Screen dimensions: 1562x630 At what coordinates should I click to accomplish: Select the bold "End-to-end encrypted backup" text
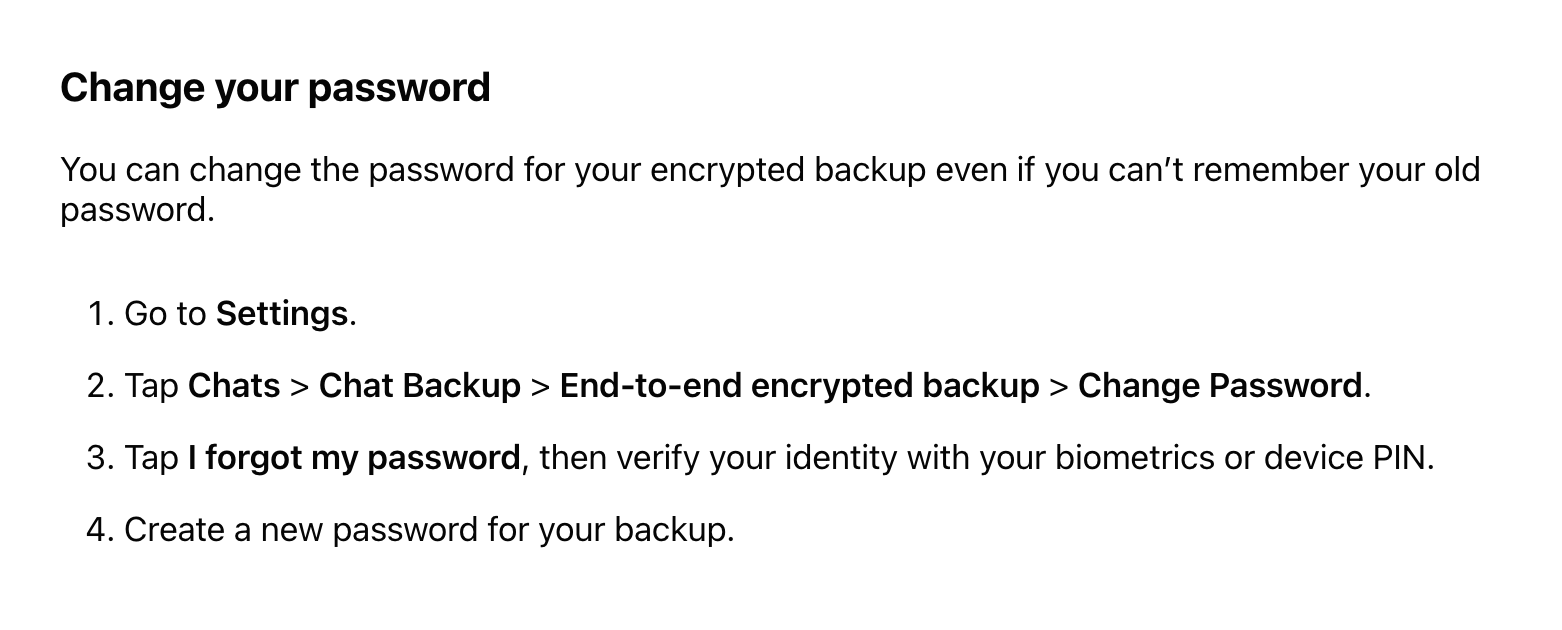(x=800, y=386)
